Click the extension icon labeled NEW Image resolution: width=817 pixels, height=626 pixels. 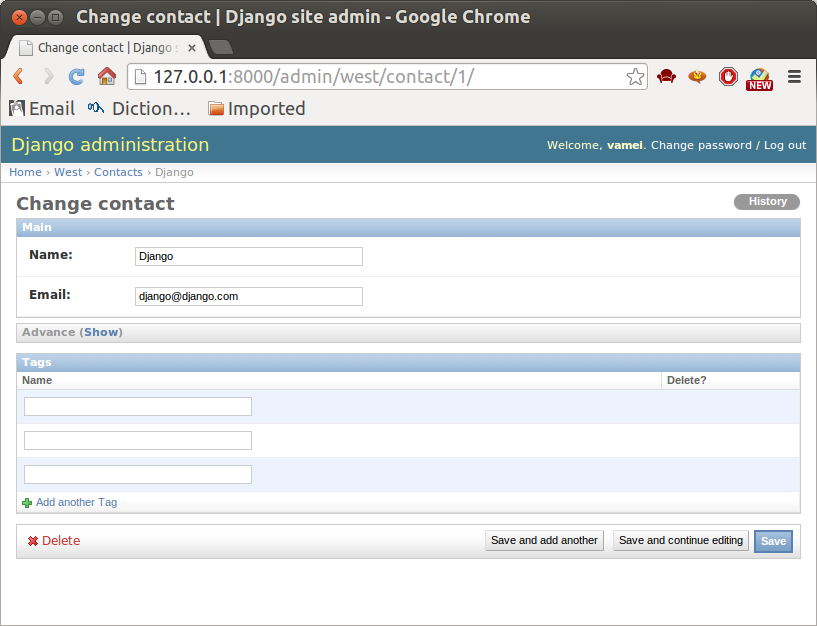coord(759,79)
